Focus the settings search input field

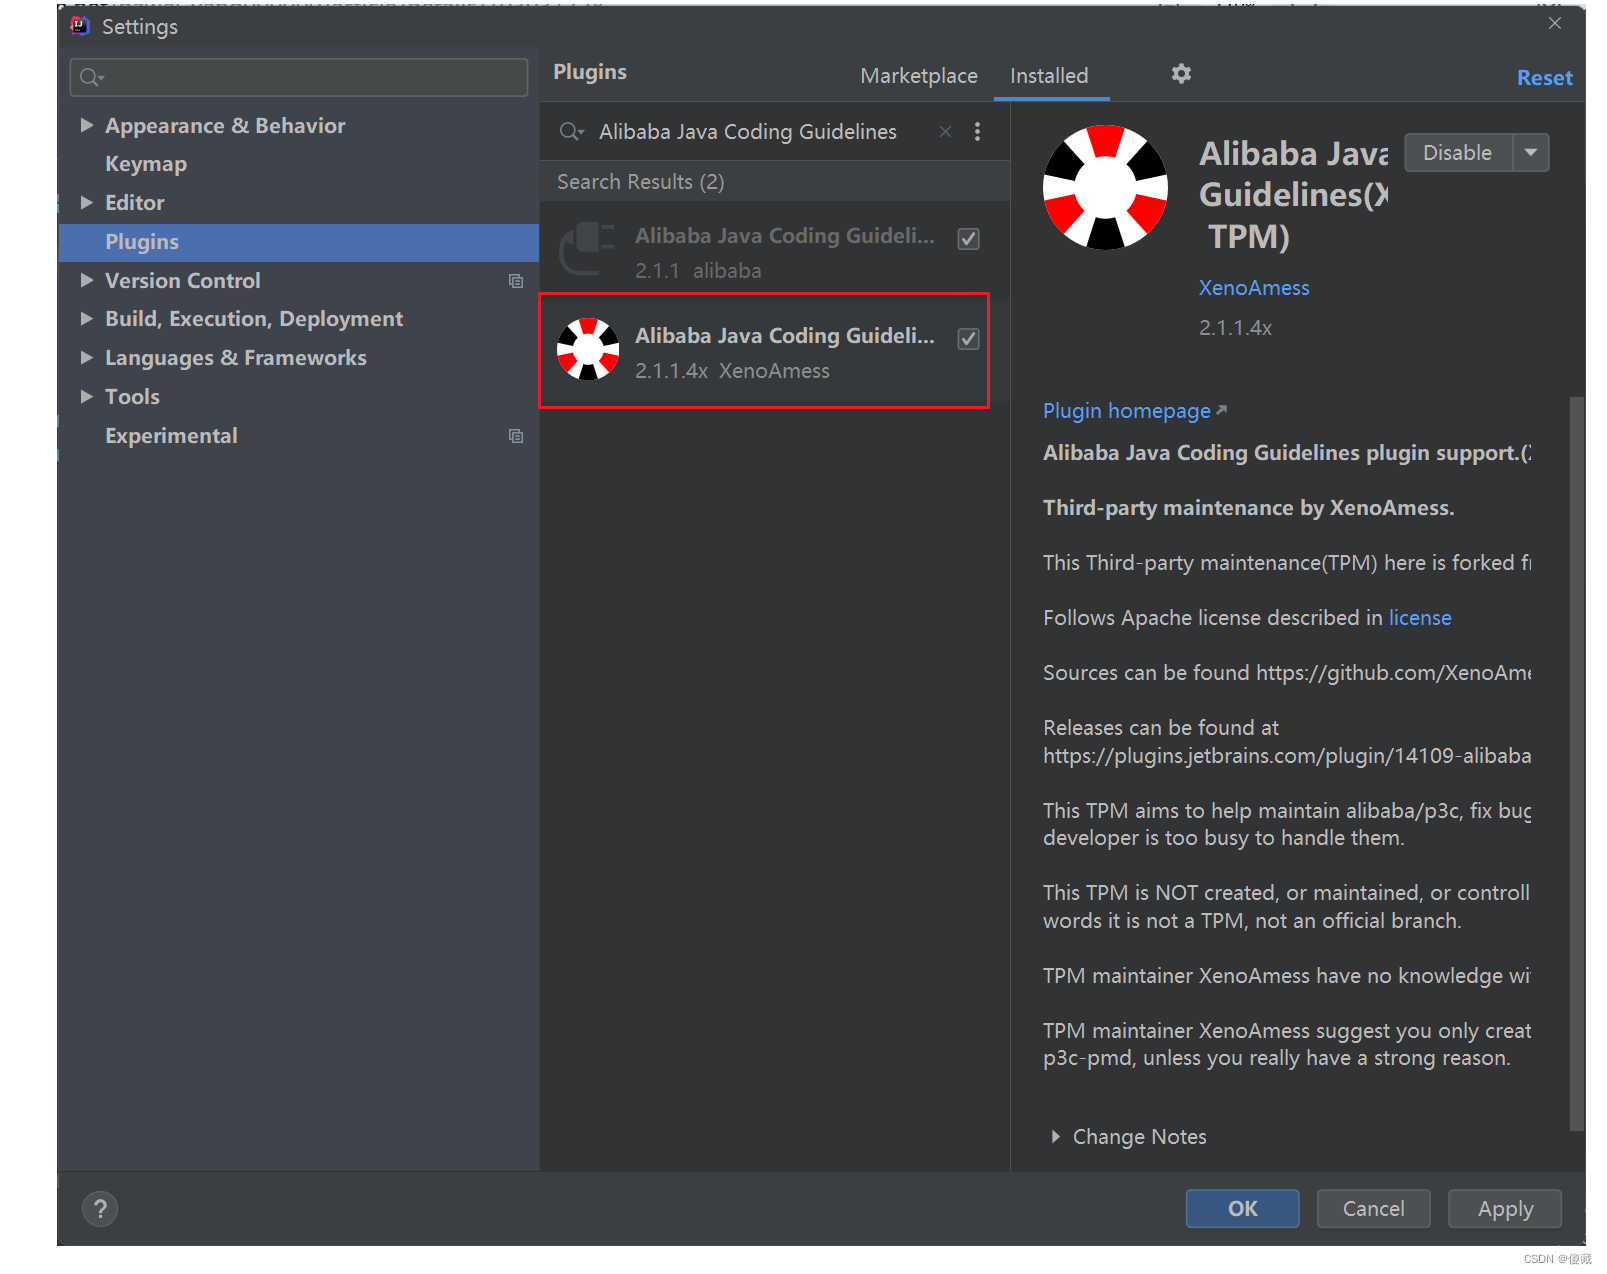[299, 77]
